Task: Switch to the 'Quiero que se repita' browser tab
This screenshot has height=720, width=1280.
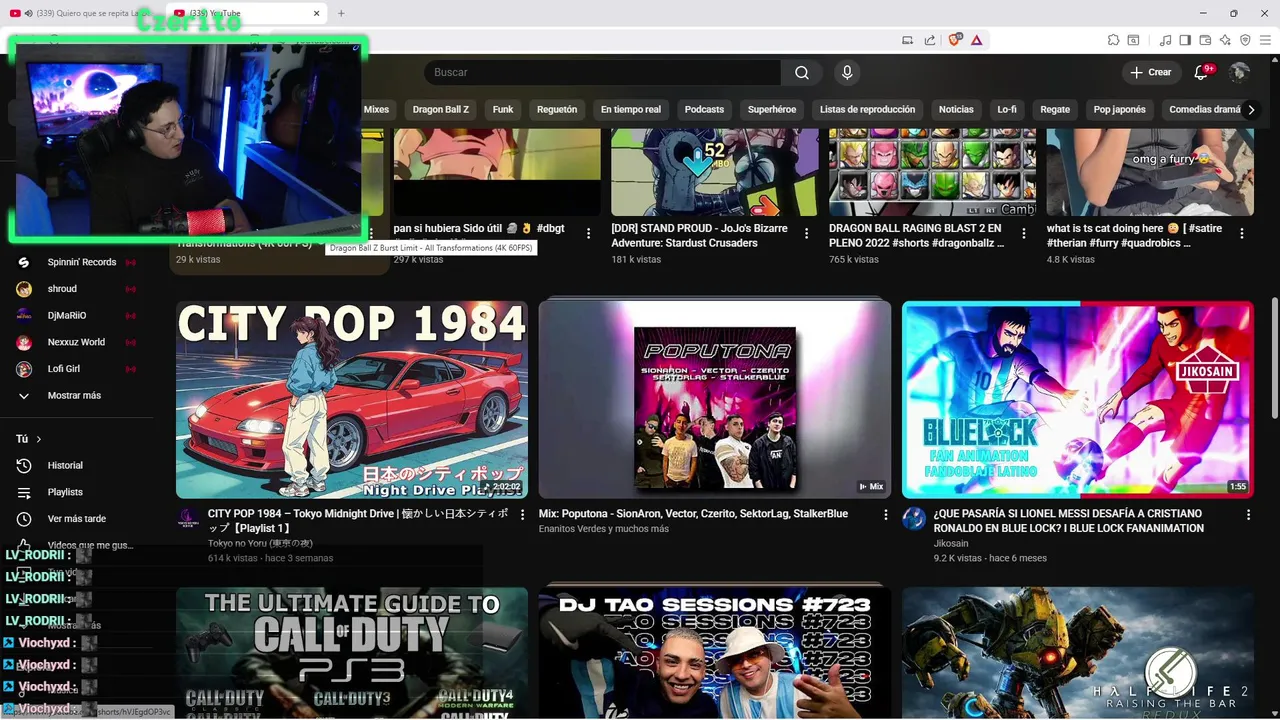Action: [83, 13]
